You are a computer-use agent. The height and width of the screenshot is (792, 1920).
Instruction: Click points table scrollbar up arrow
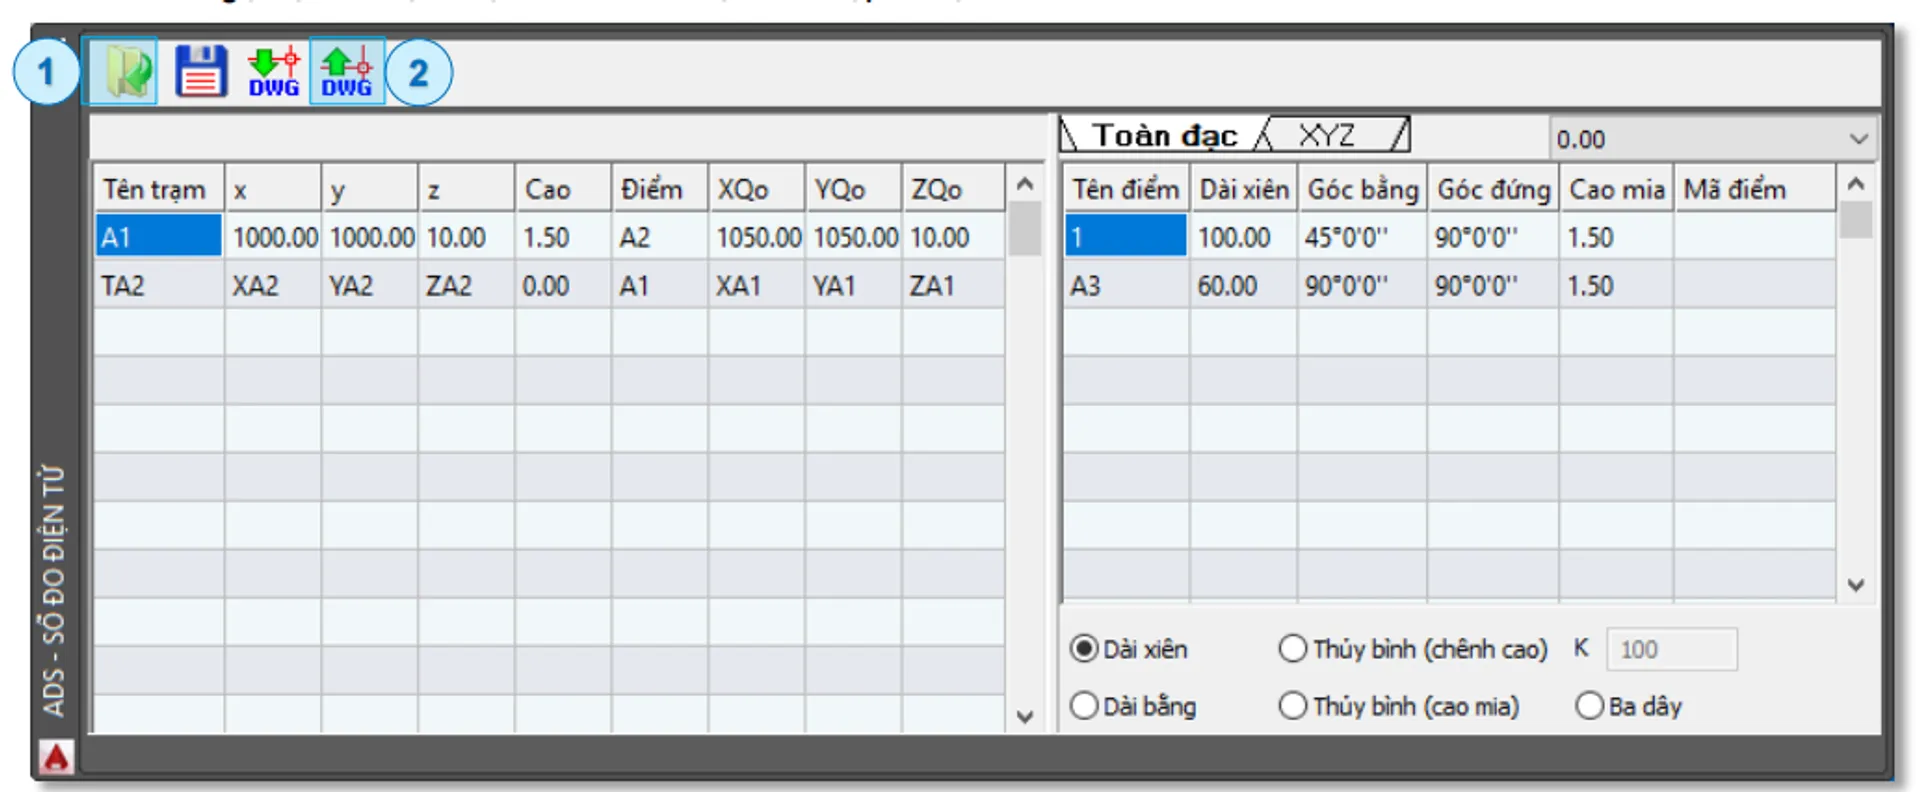[x=1856, y=184]
